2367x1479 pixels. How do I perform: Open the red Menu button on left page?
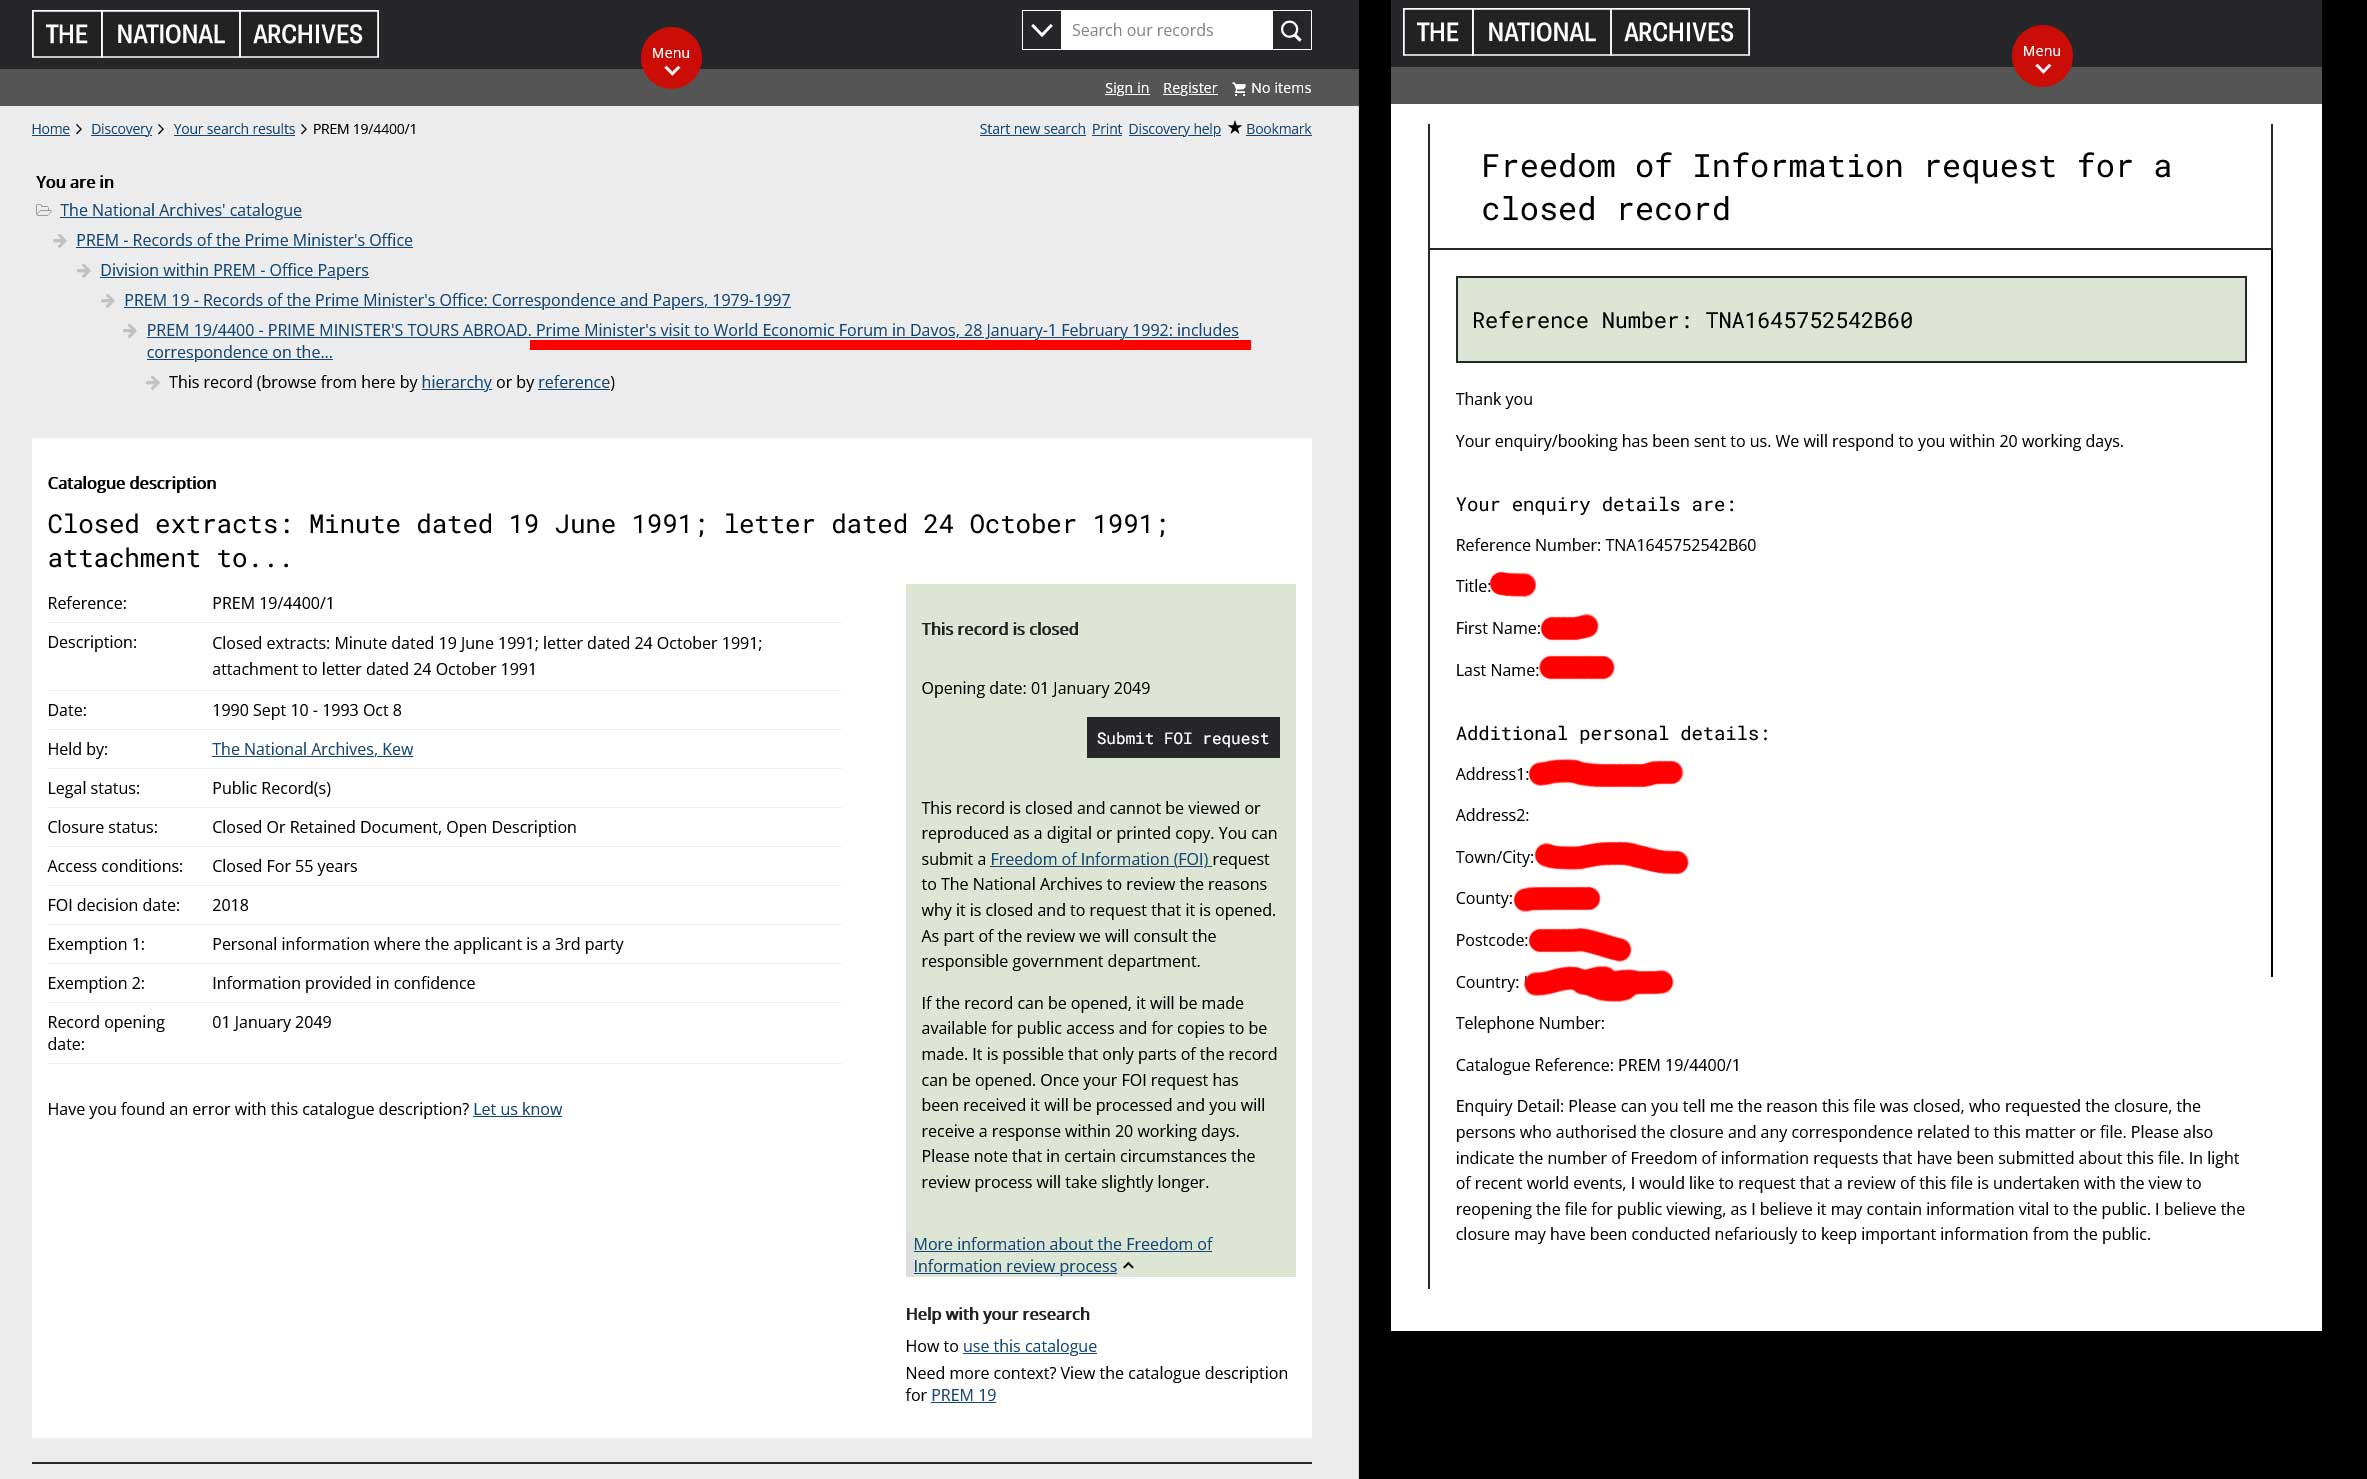(x=671, y=58)
